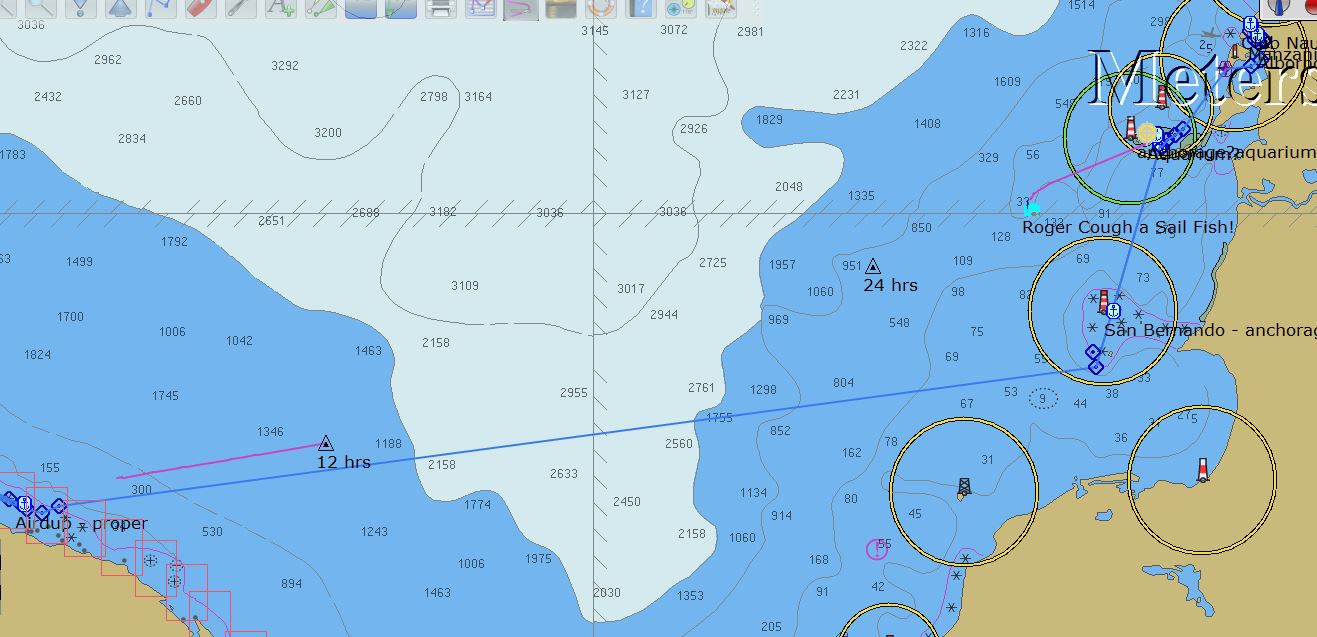The image size is (1317, 637).
Task: Click depth sounding 2955
Action: [574, 393]
